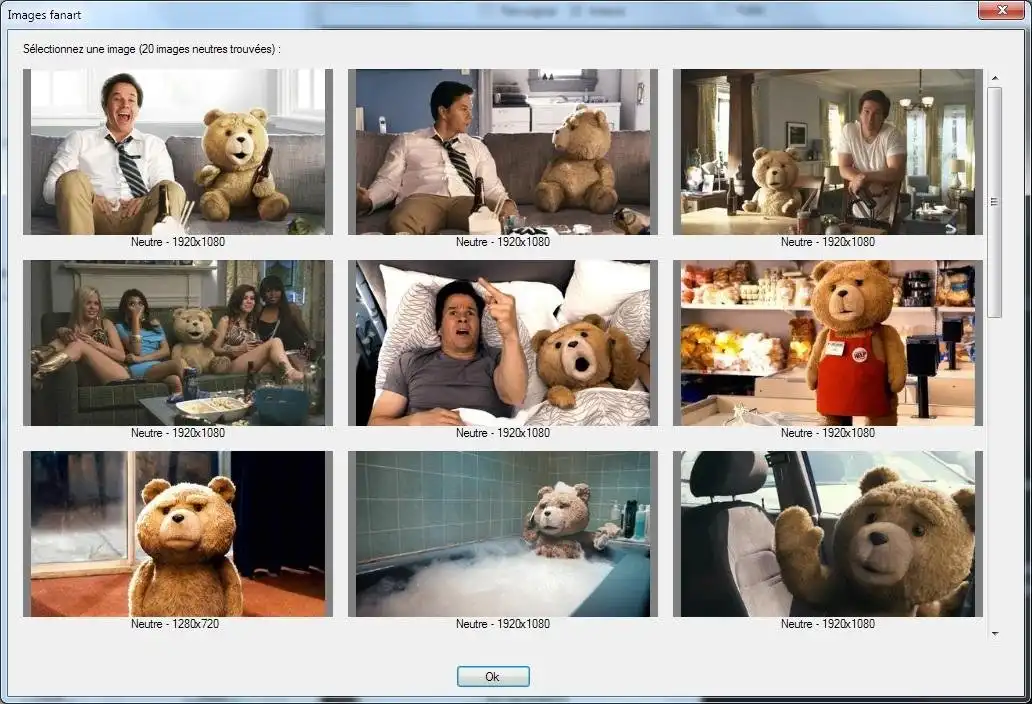Pick thumbnail with four women on couch
Viewport: 1032px width, 704px height.
(178, 343)
